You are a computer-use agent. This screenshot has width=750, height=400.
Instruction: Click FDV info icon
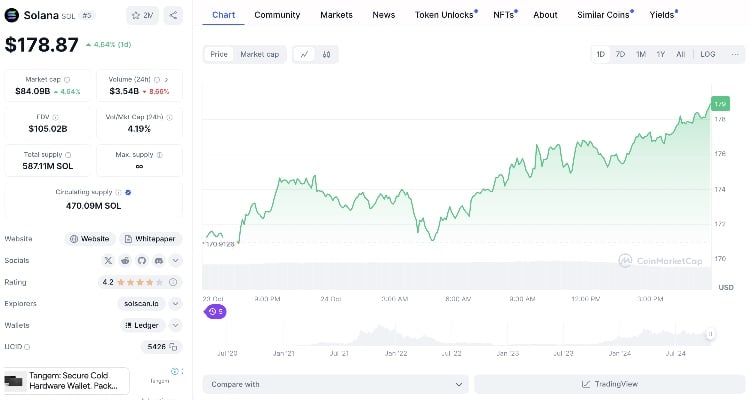tap(55, 117)
